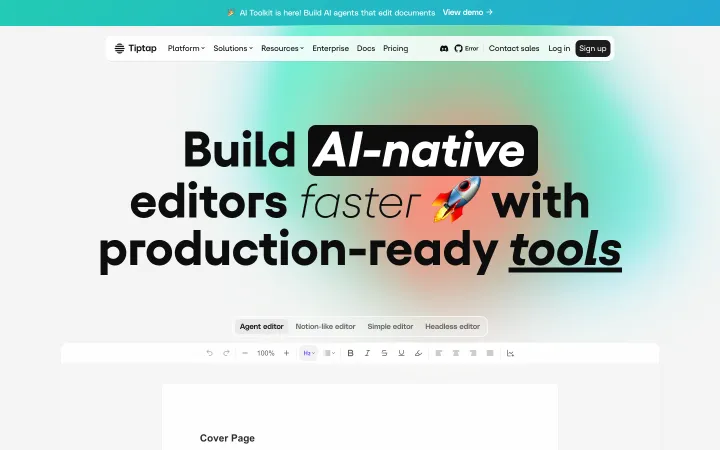Open the list style dropdown
The image size is (720, 450).
click(x=329, y=353)
